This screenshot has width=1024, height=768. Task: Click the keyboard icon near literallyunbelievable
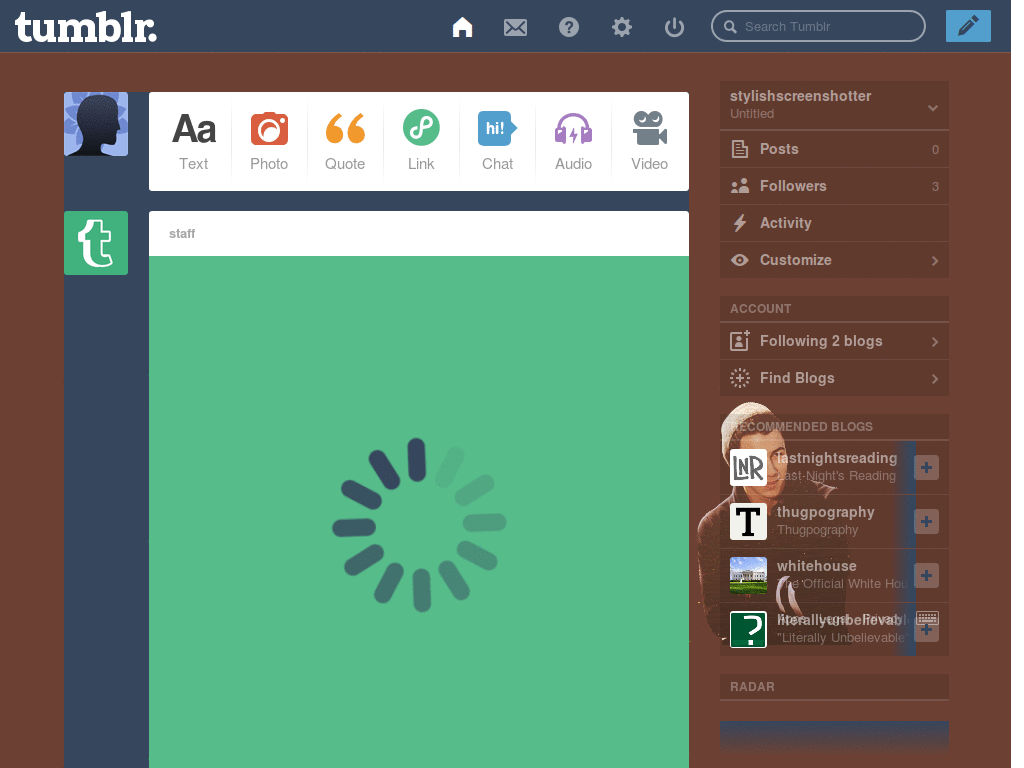927,617
